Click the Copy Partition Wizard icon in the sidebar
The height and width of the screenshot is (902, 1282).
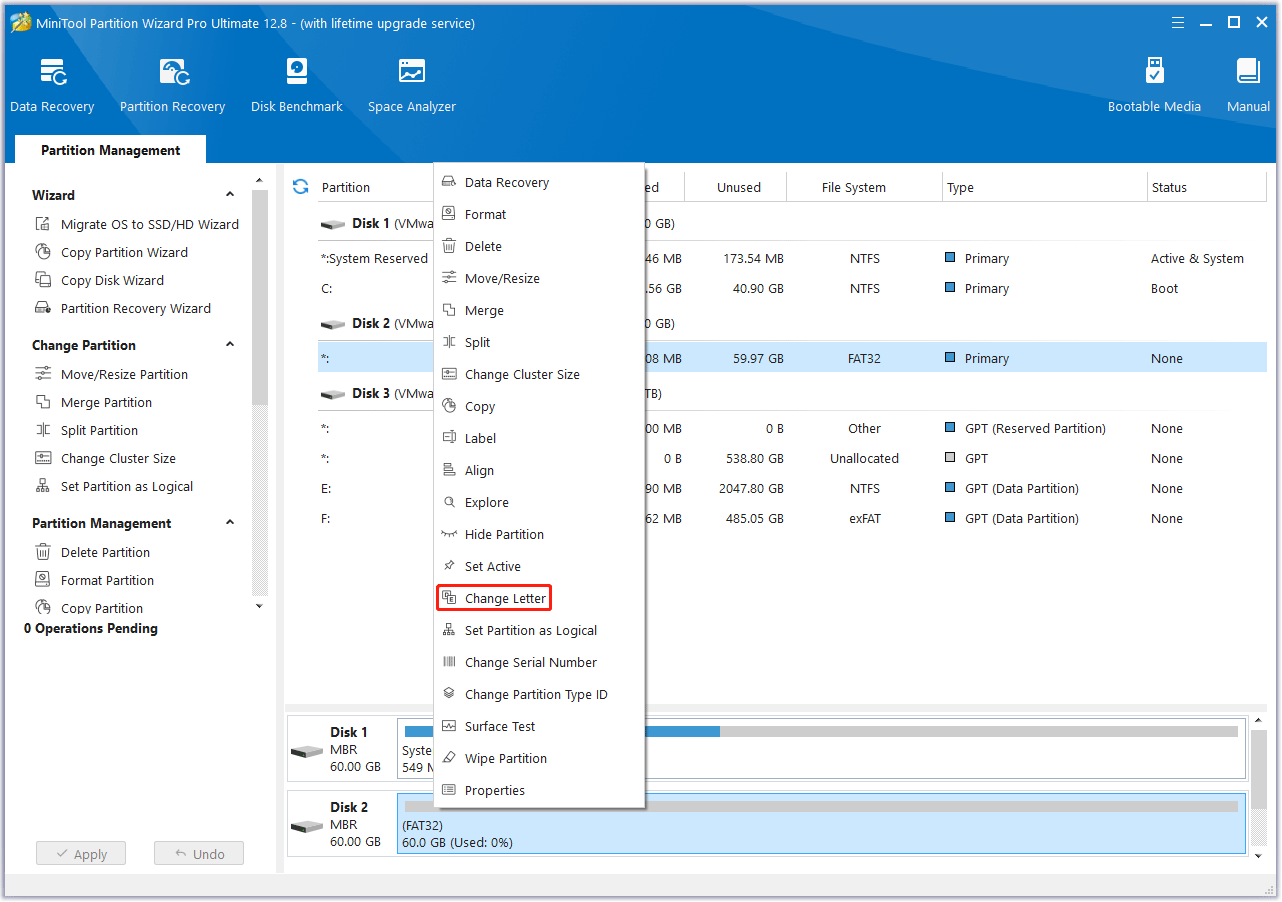tap(43, 252)
